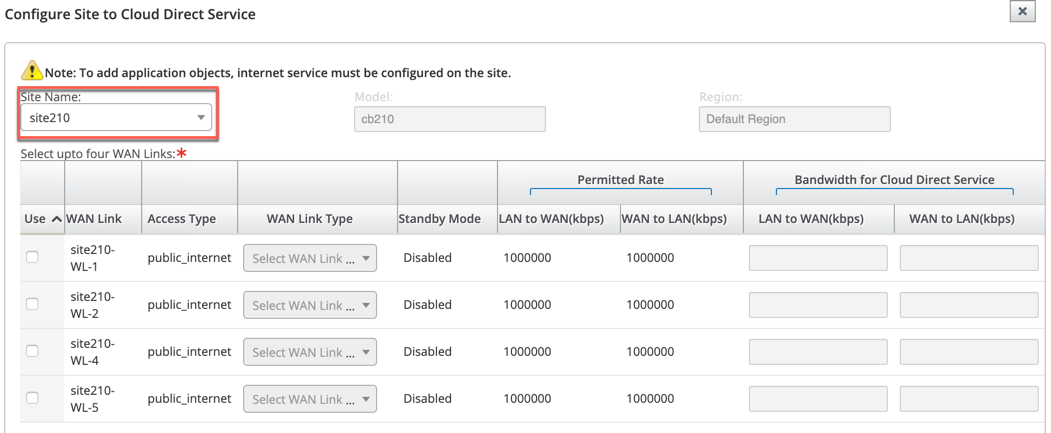Click the yellow warning note icon
Viewport: 1051px width, 433px height.
pos(31,70)
